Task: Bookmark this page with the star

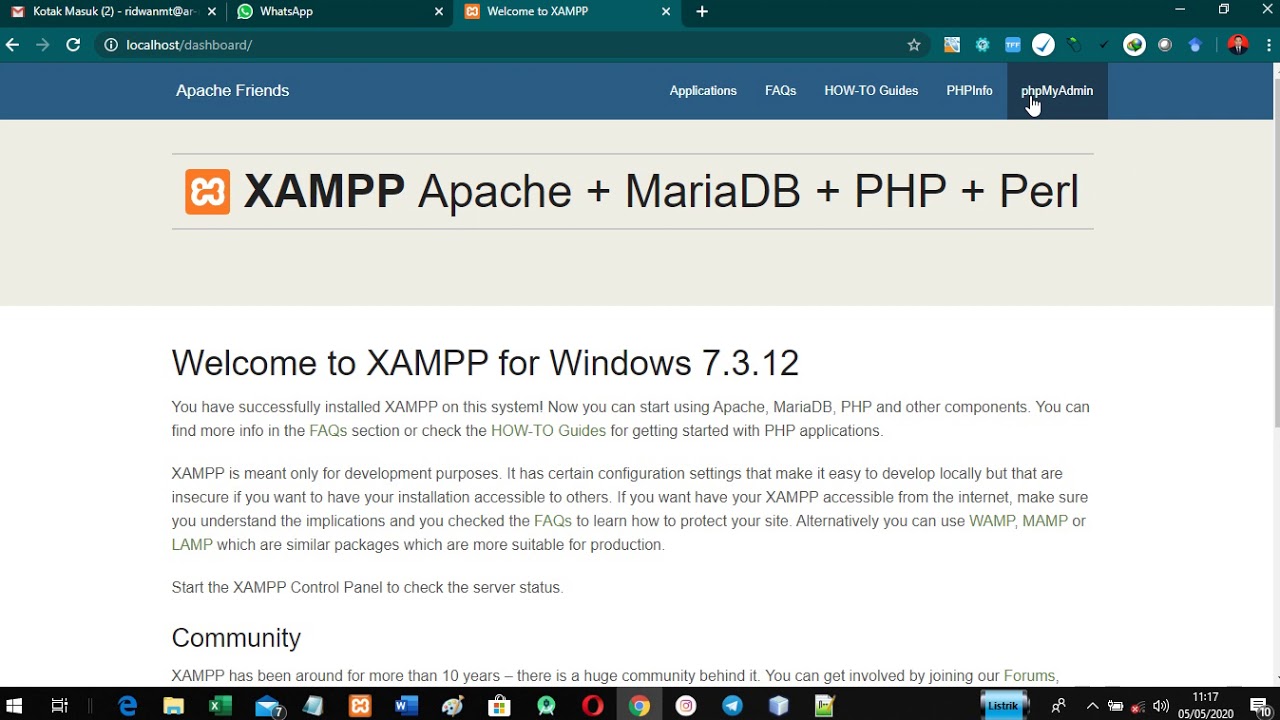Action: click(914, 45)
